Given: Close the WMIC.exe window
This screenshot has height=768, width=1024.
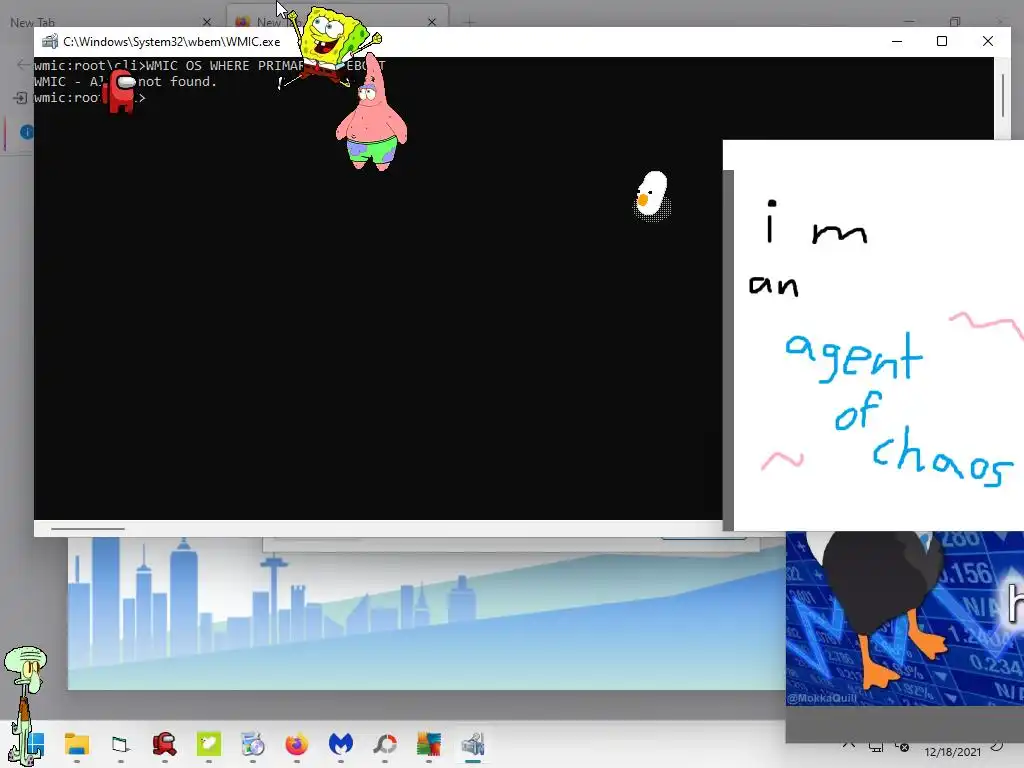Looking at the screenshot, I should click(987, 41).
